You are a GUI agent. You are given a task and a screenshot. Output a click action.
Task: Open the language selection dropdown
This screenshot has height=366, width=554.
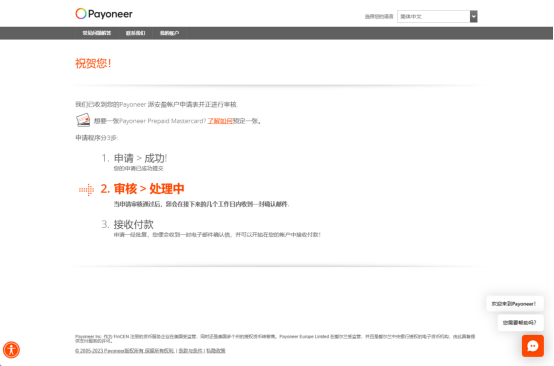coord(437,16)
